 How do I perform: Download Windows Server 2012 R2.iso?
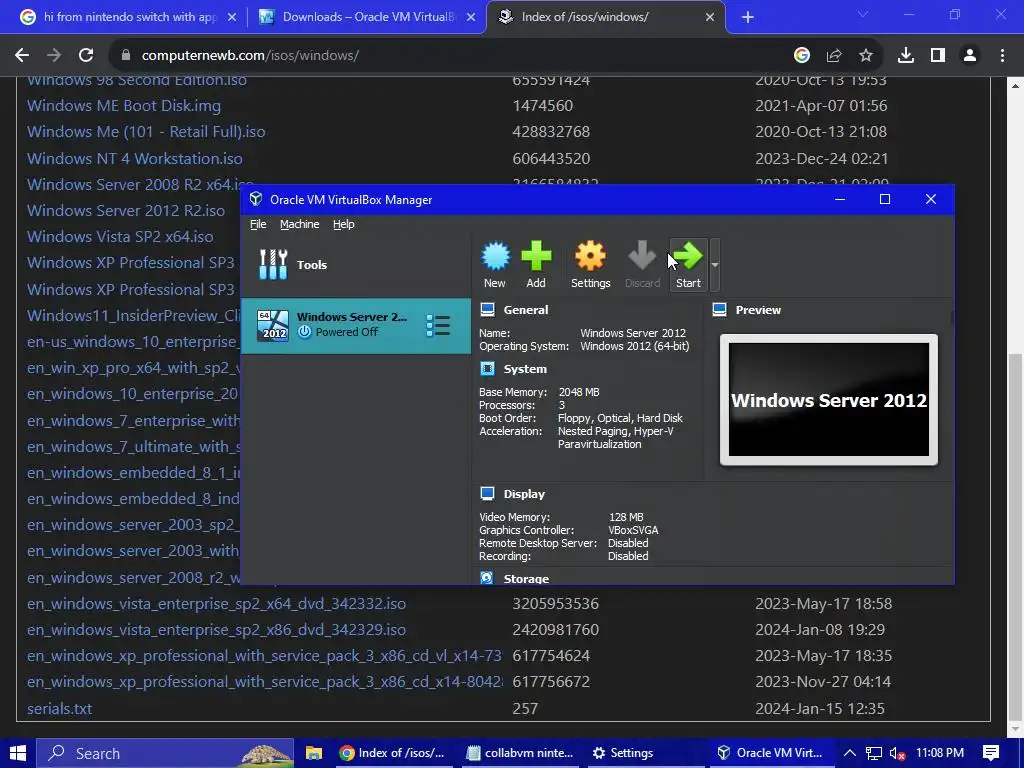click(x=126, y=211)
